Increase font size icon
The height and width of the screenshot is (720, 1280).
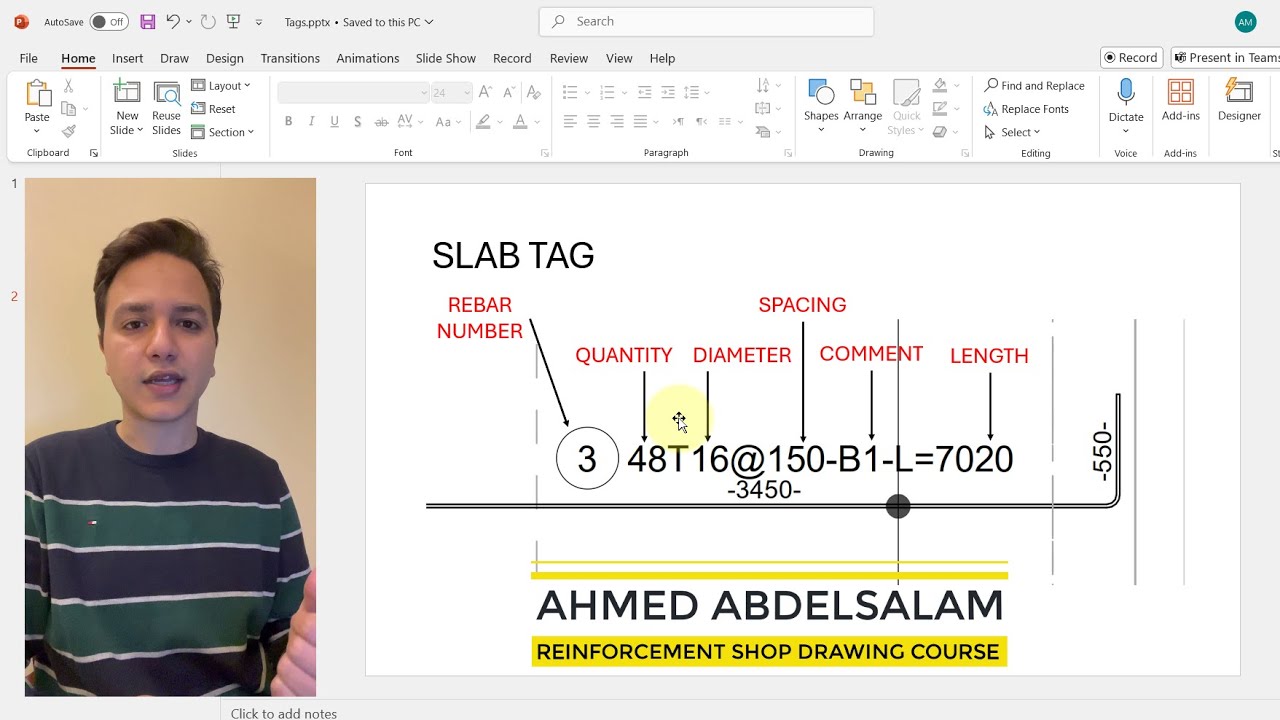pyautogui.click(x=485, y=92)
